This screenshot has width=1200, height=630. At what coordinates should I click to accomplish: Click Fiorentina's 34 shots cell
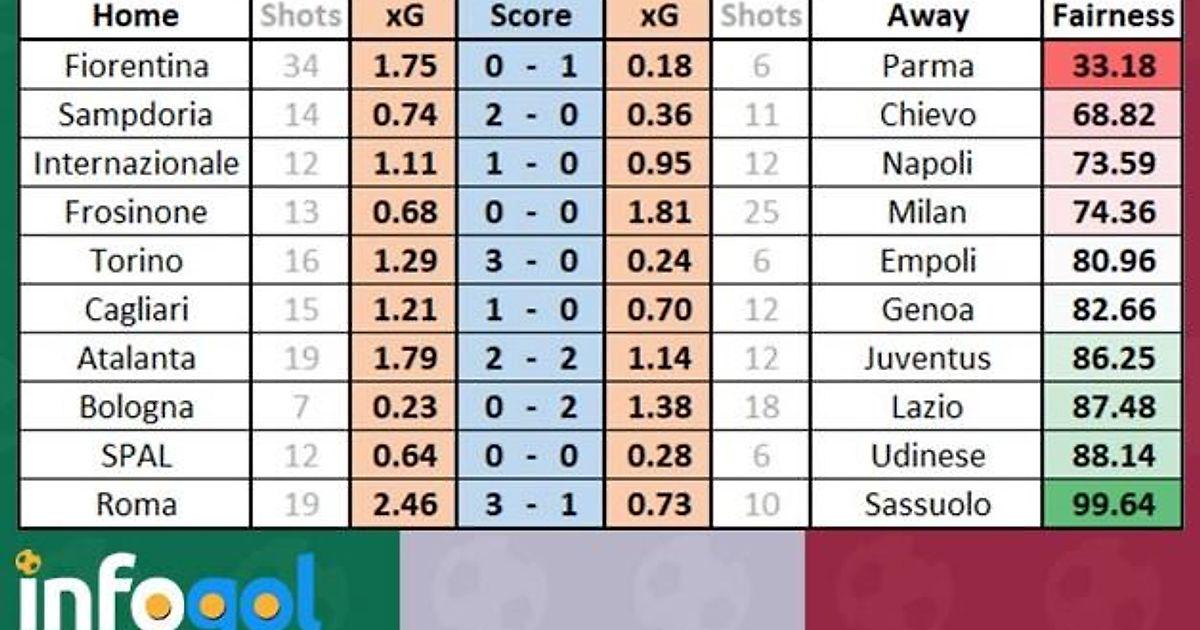pos(300,66)
